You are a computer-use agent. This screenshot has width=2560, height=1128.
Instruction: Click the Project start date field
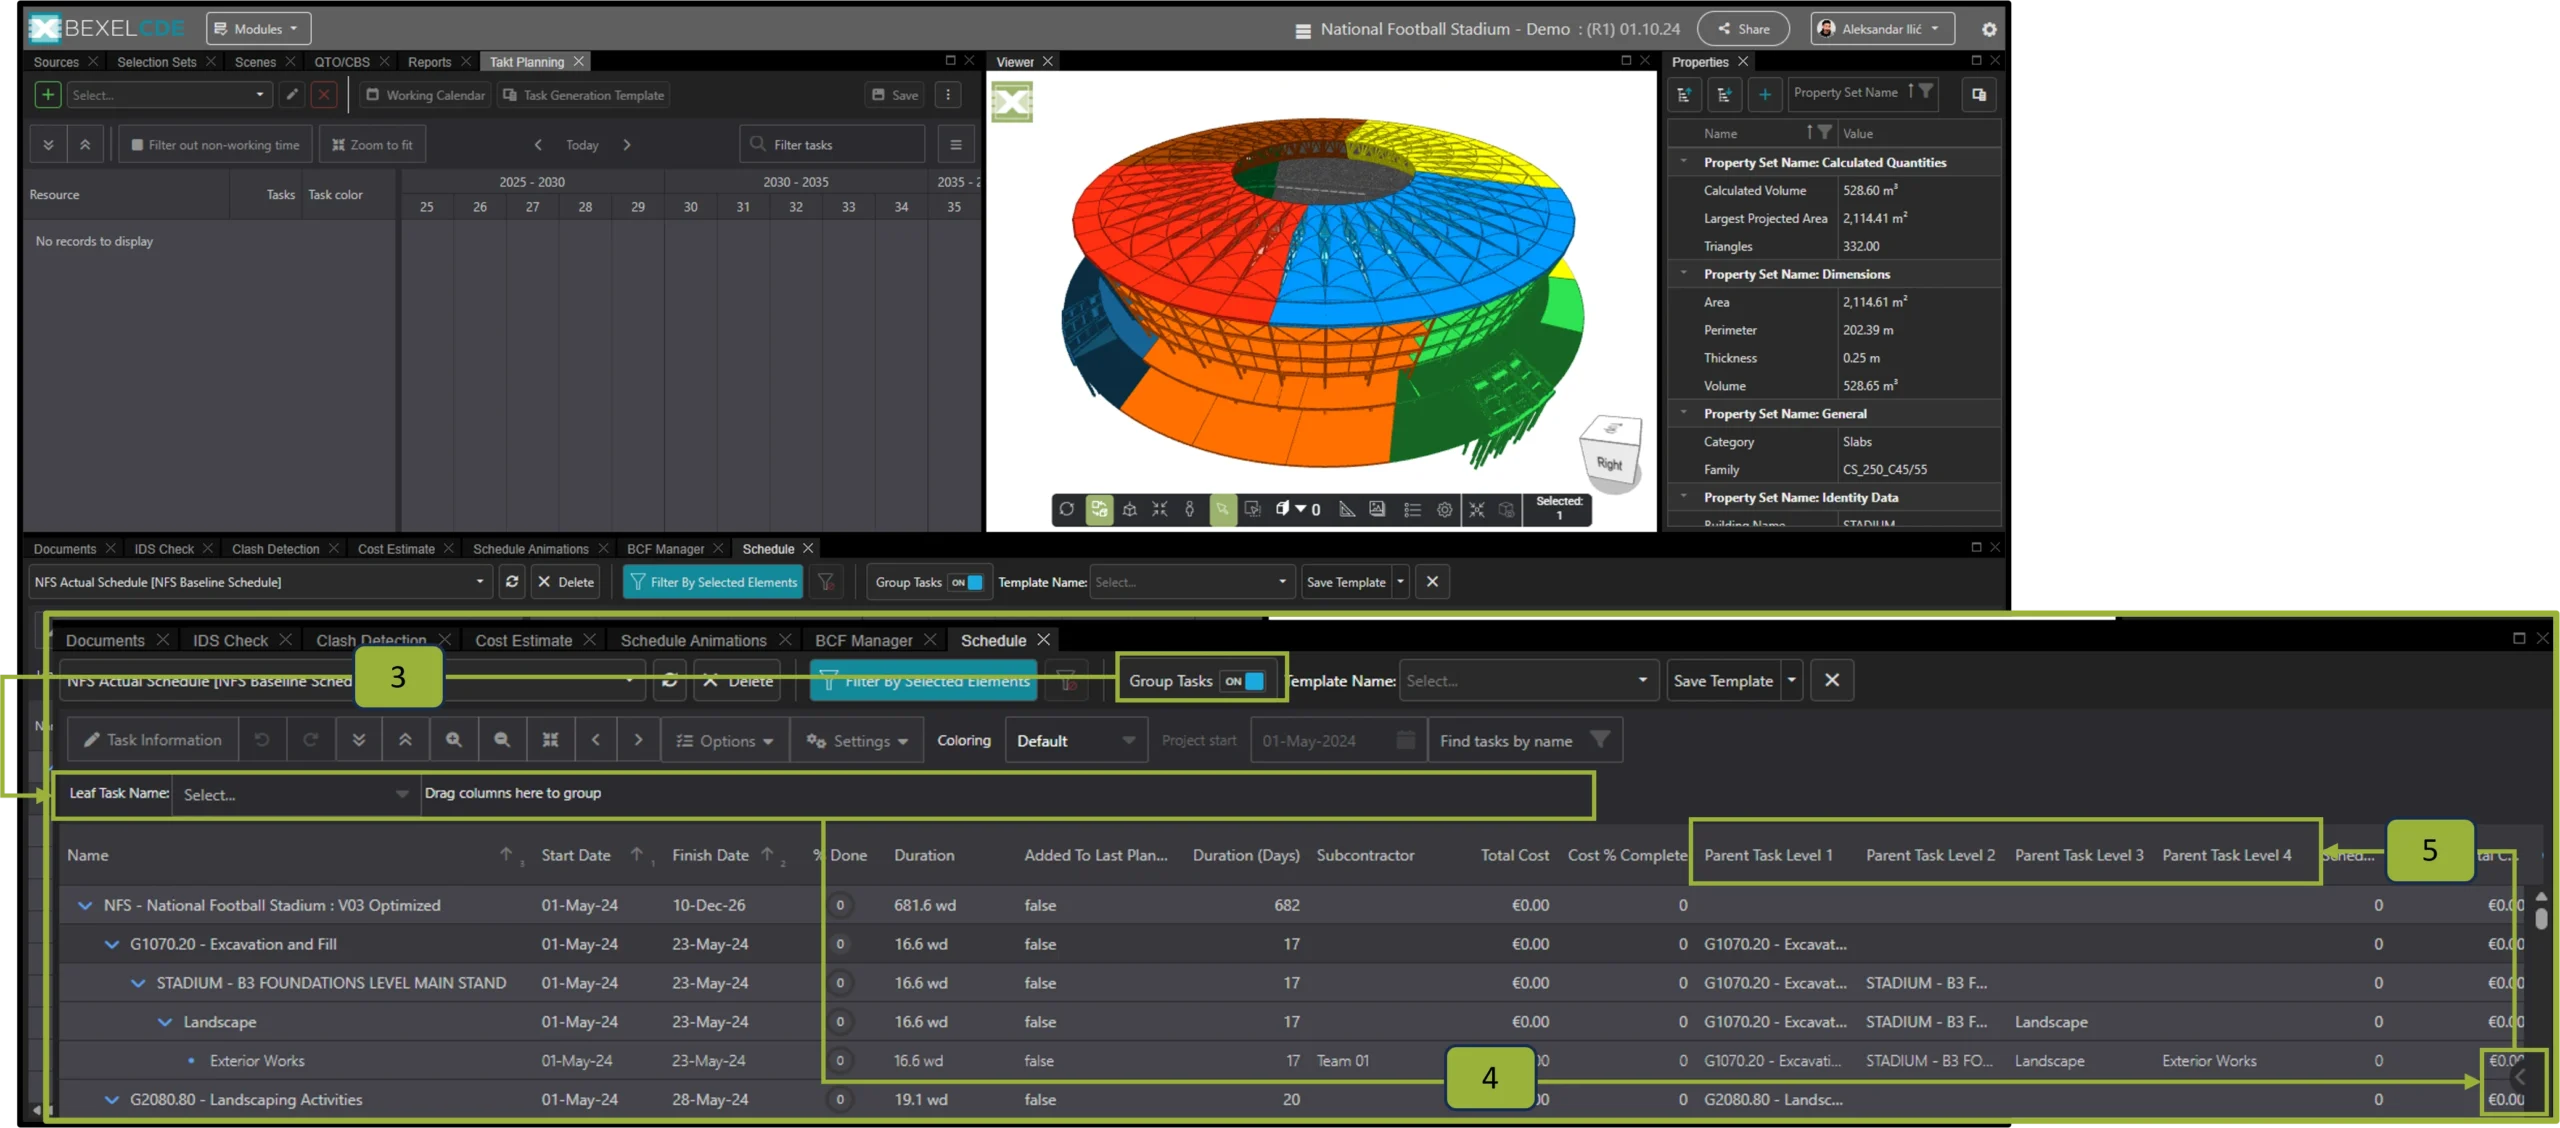1338,741
